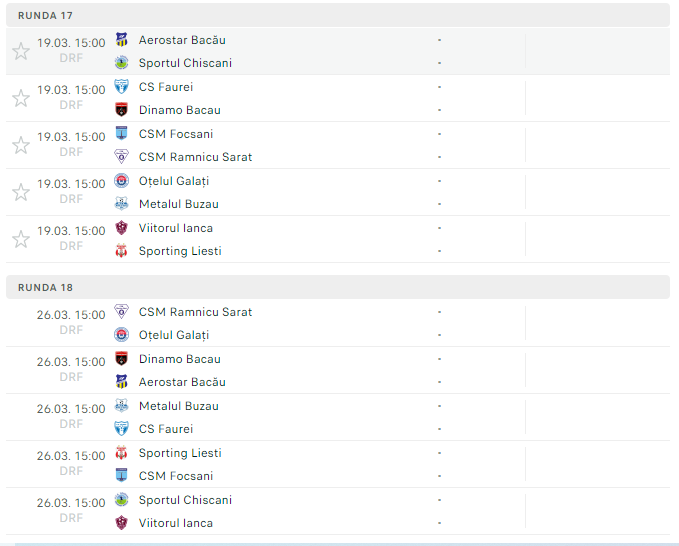Click the Aerostar Bacău crest in Runda 17
The width and height of the screenshot is (679, 546).
122,40
